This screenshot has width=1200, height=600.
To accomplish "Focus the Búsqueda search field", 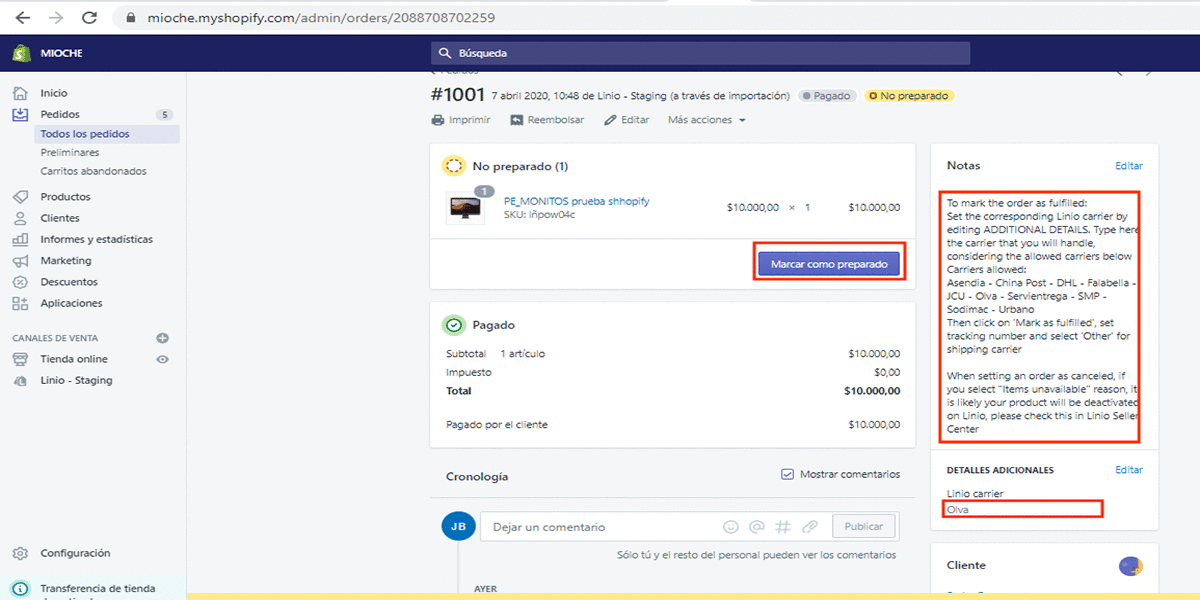I will pos(700,53).
